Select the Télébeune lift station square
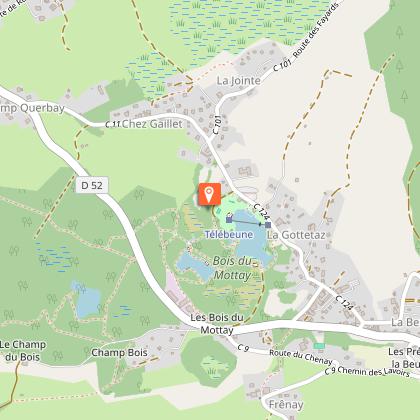The image size is (420, 420). [229, 219]
